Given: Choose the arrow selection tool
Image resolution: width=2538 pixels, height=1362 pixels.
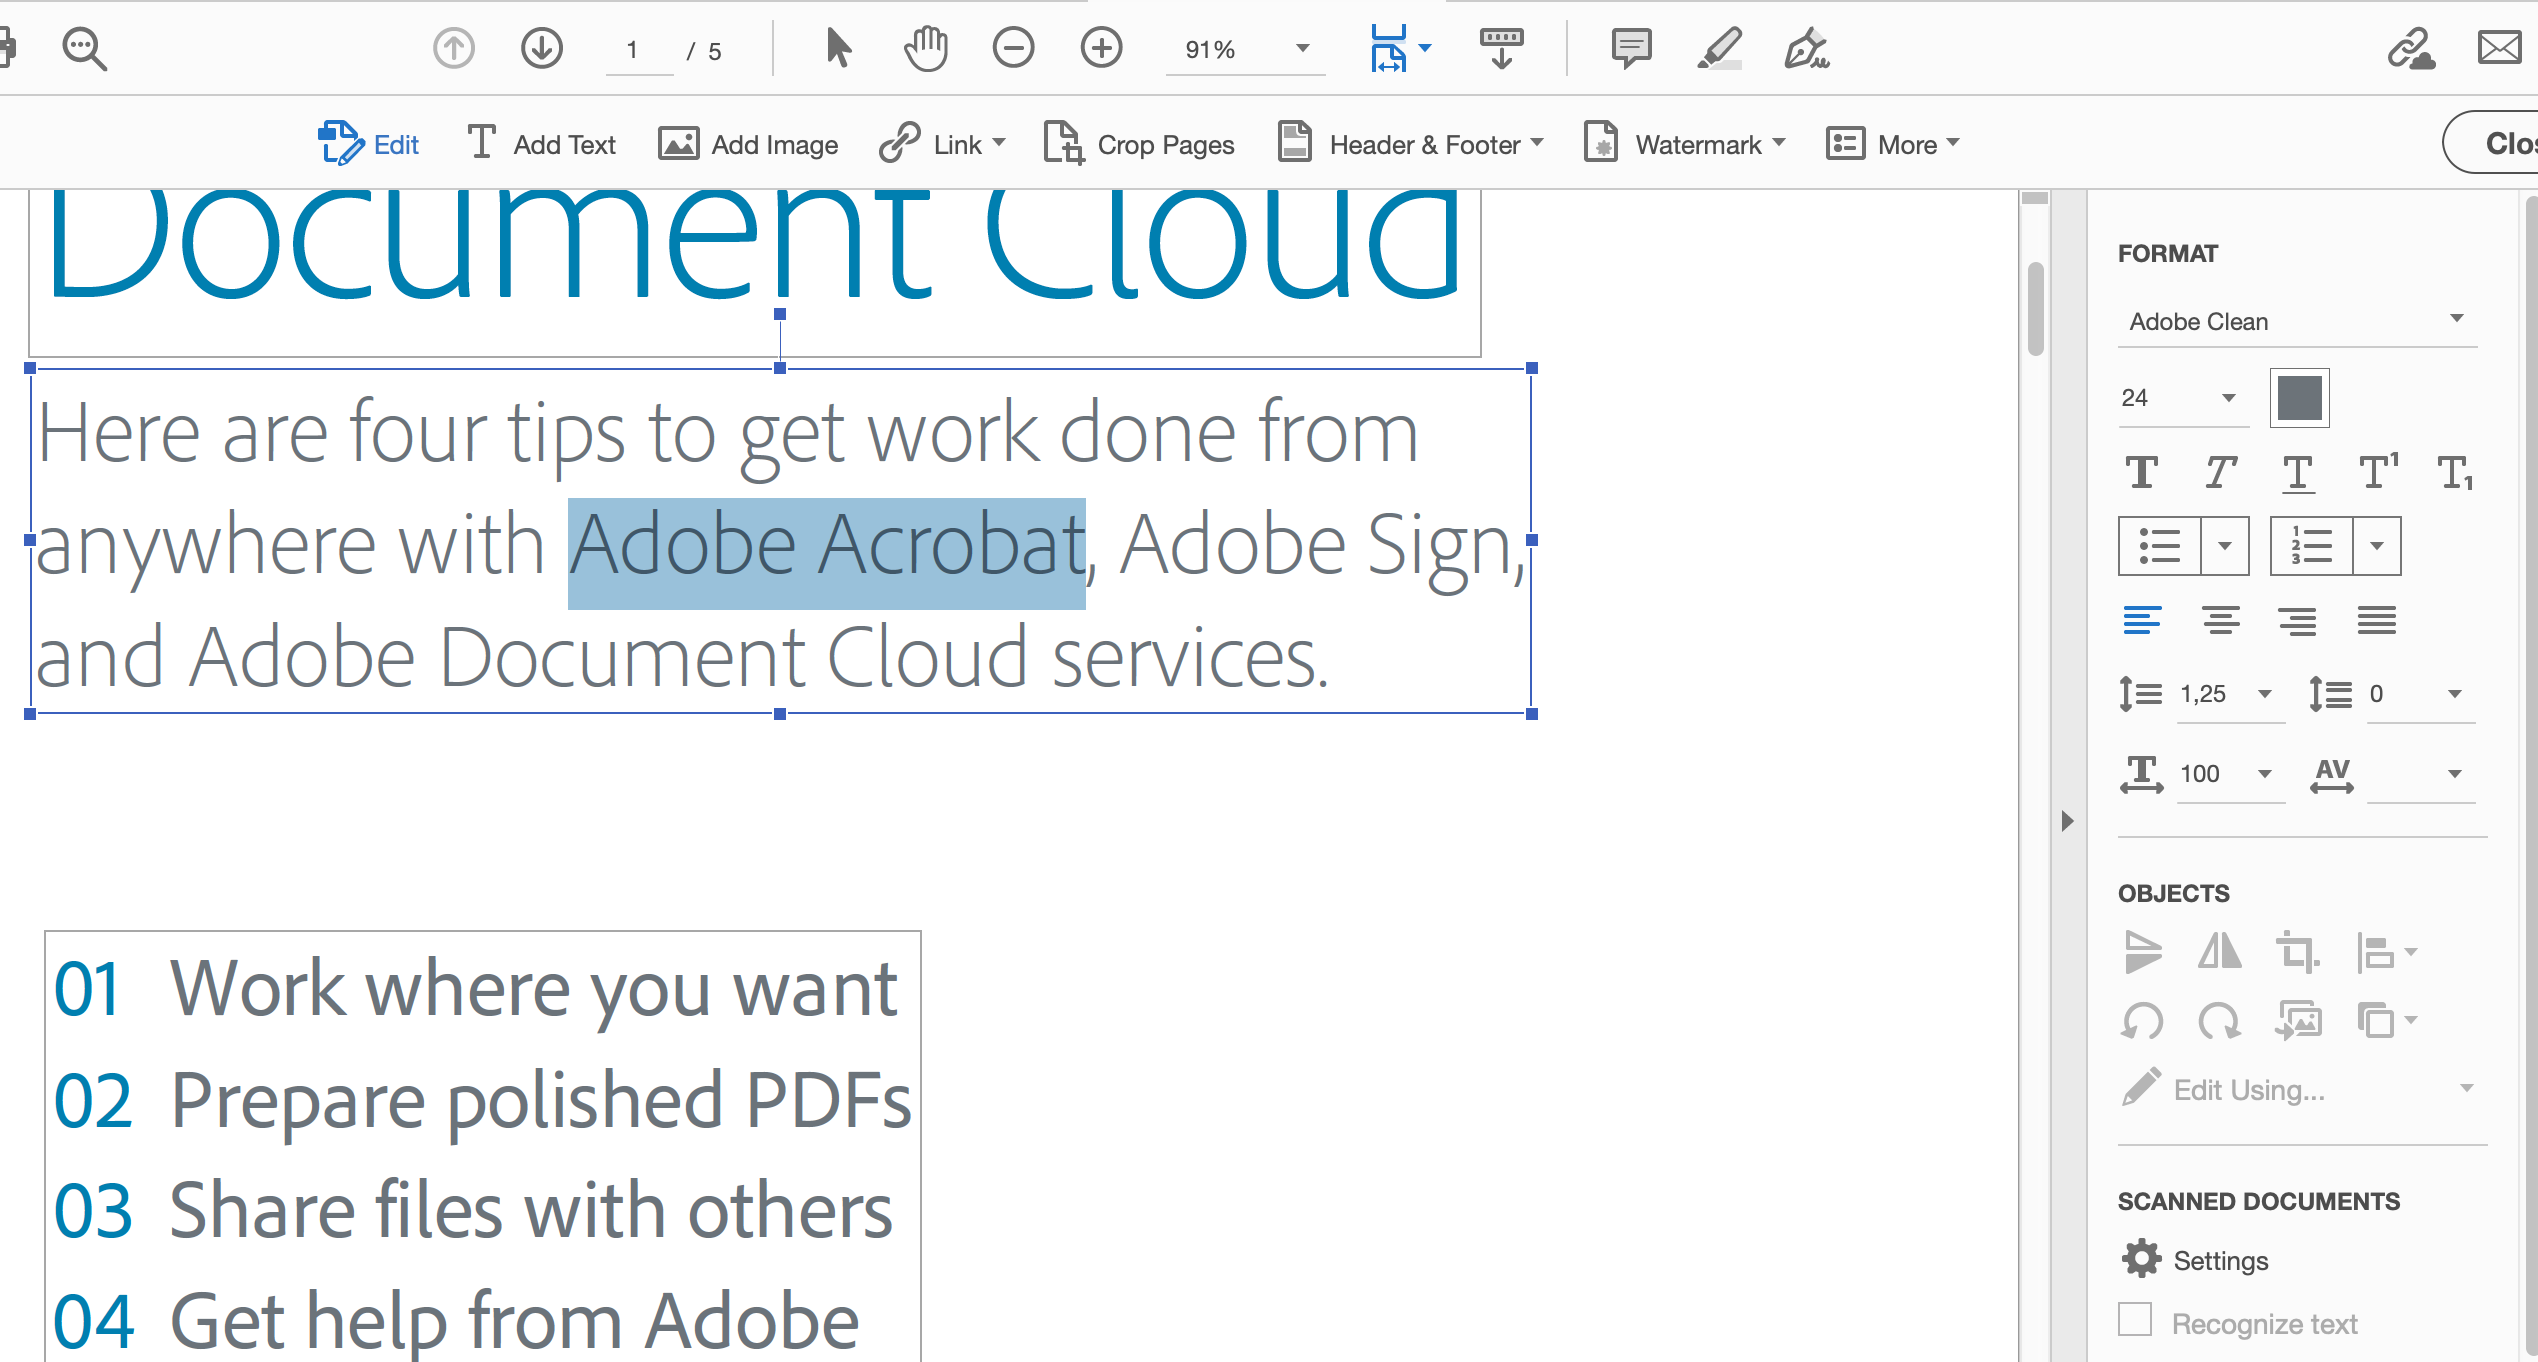Looking at the screenshot, I should (x=839, y=48).
